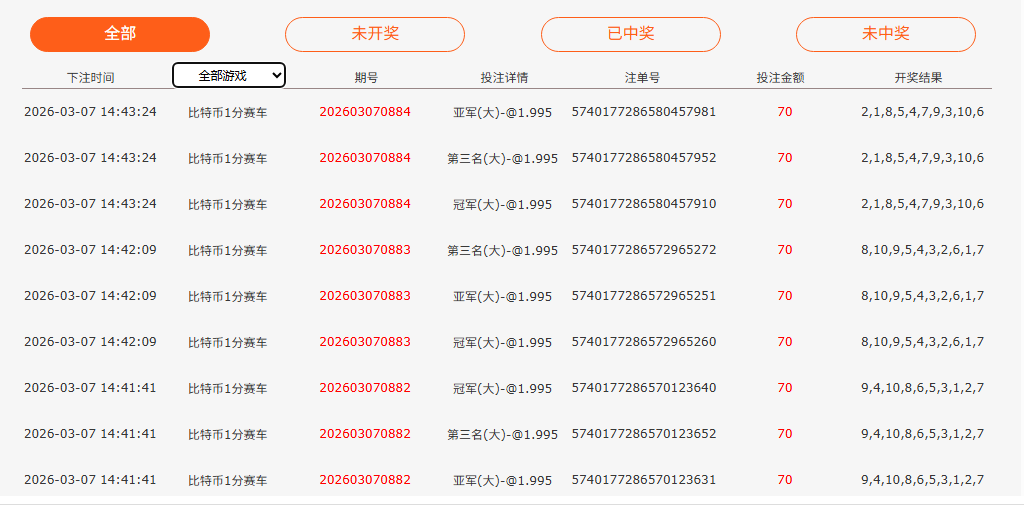
Task: Open period 202603070883 for order 5740177286572965272
Action: tap(365, 250)
